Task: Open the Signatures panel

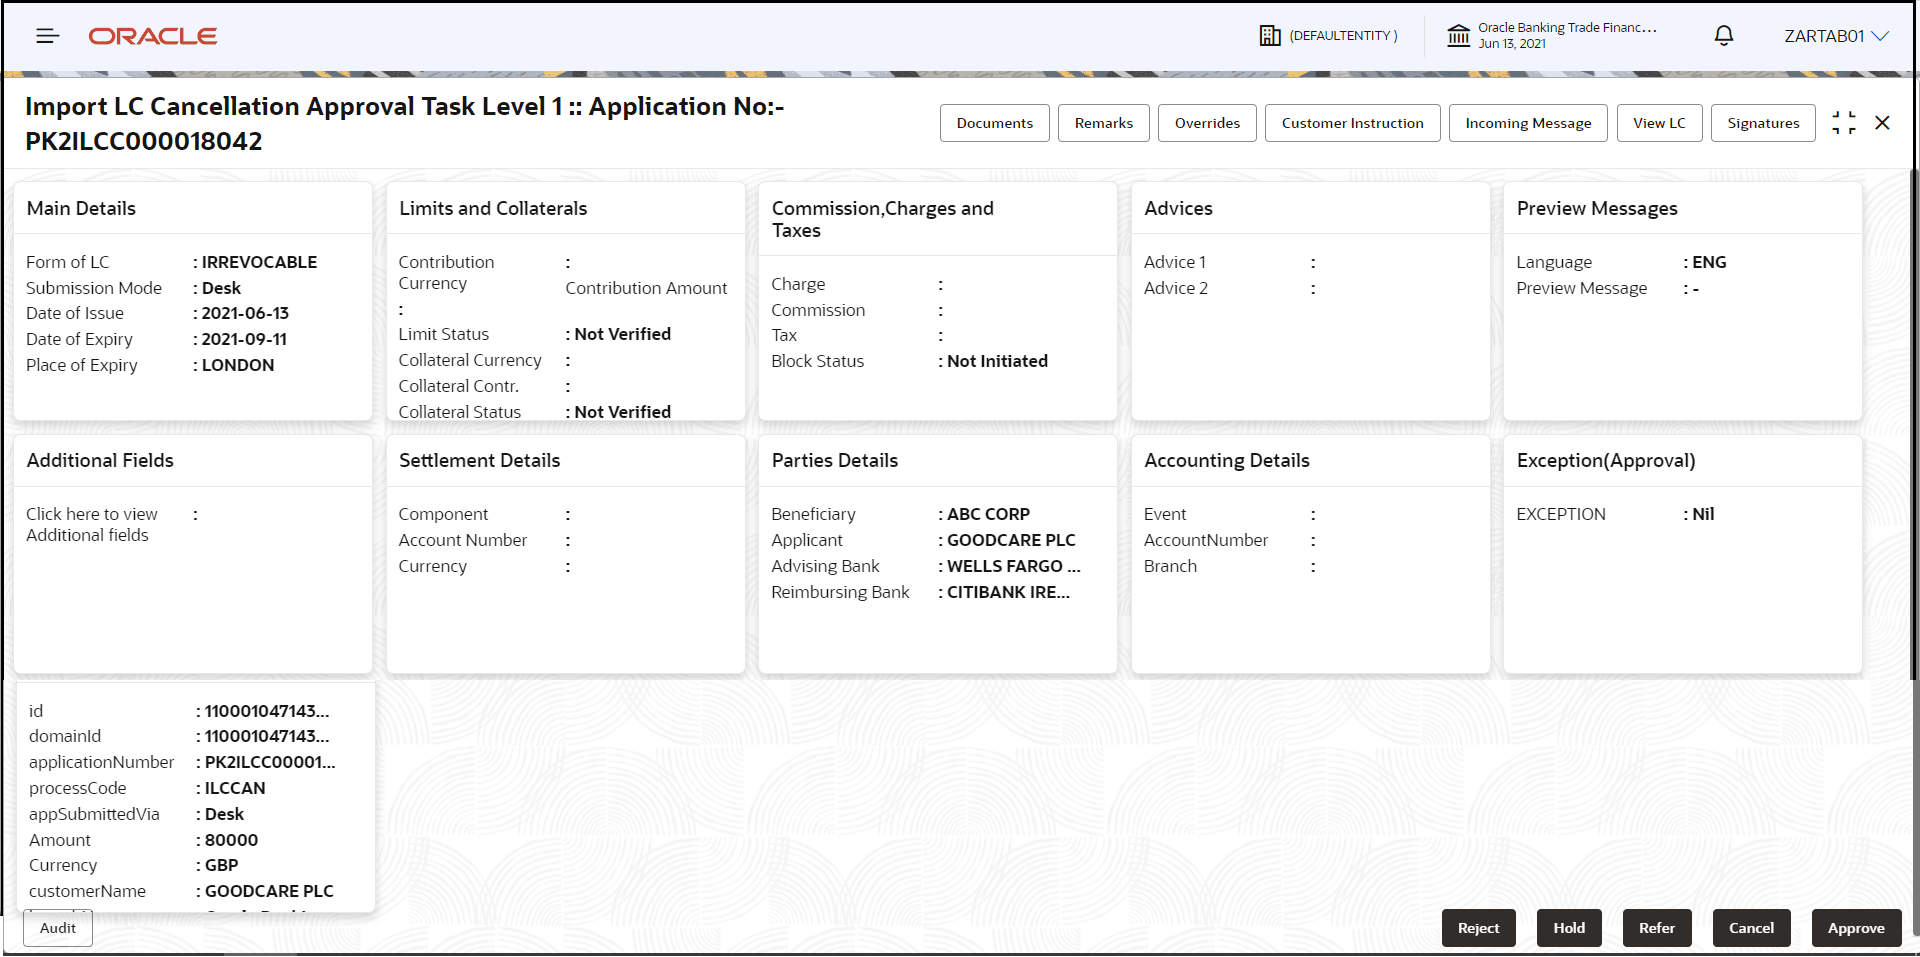Action: [1762, 122]
